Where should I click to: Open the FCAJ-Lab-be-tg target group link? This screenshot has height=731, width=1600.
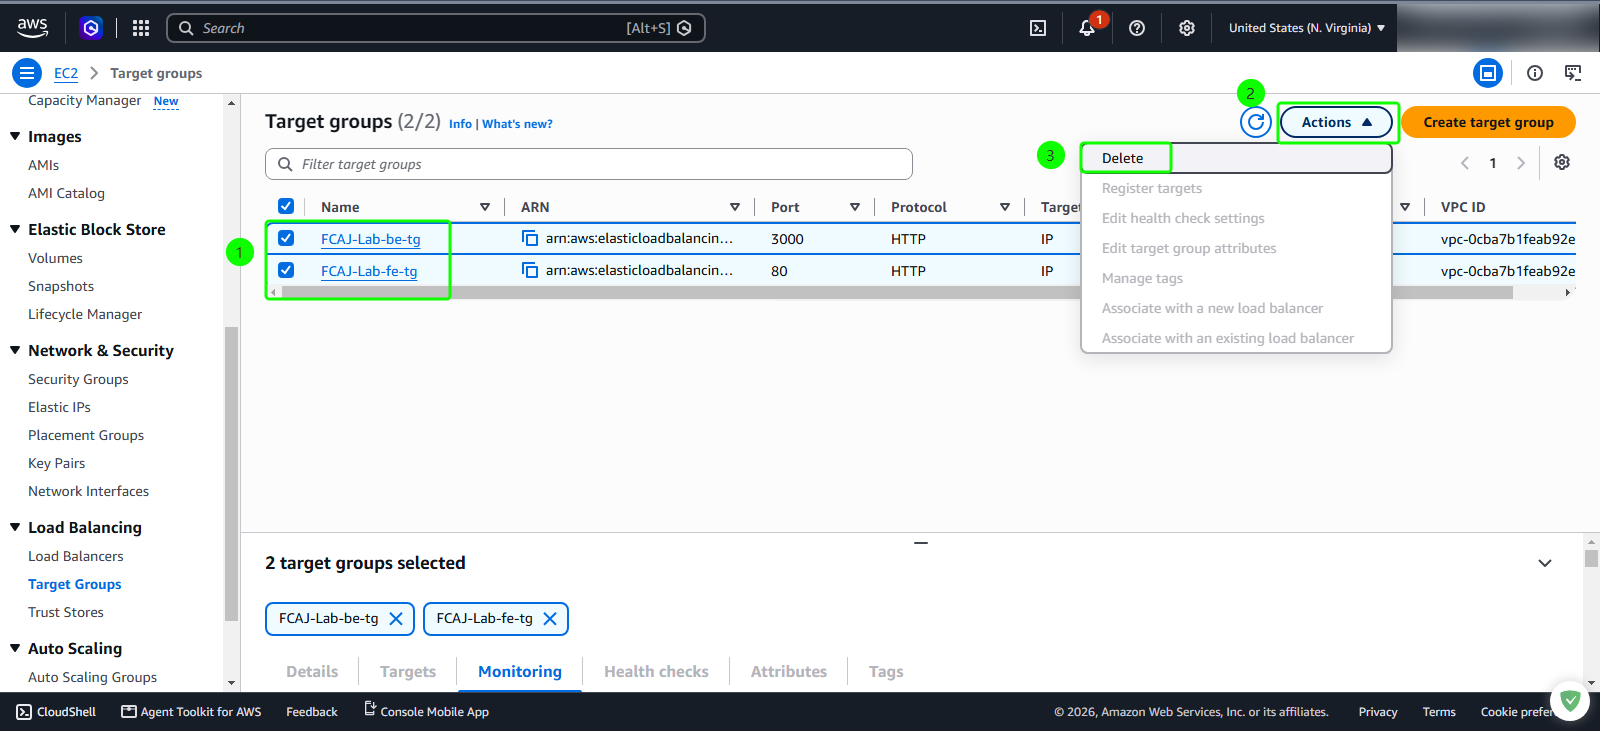tap(371, 239)
